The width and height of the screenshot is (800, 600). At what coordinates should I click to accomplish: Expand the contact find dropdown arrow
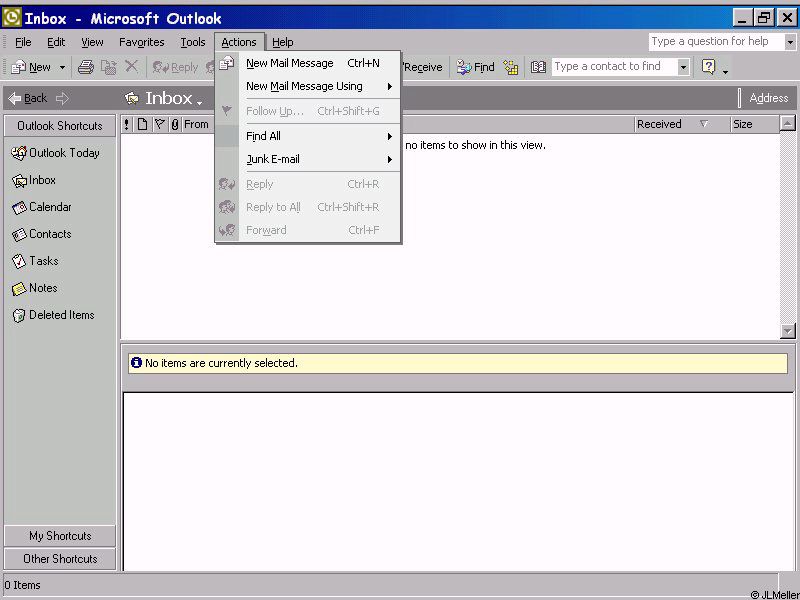[683, 67]
